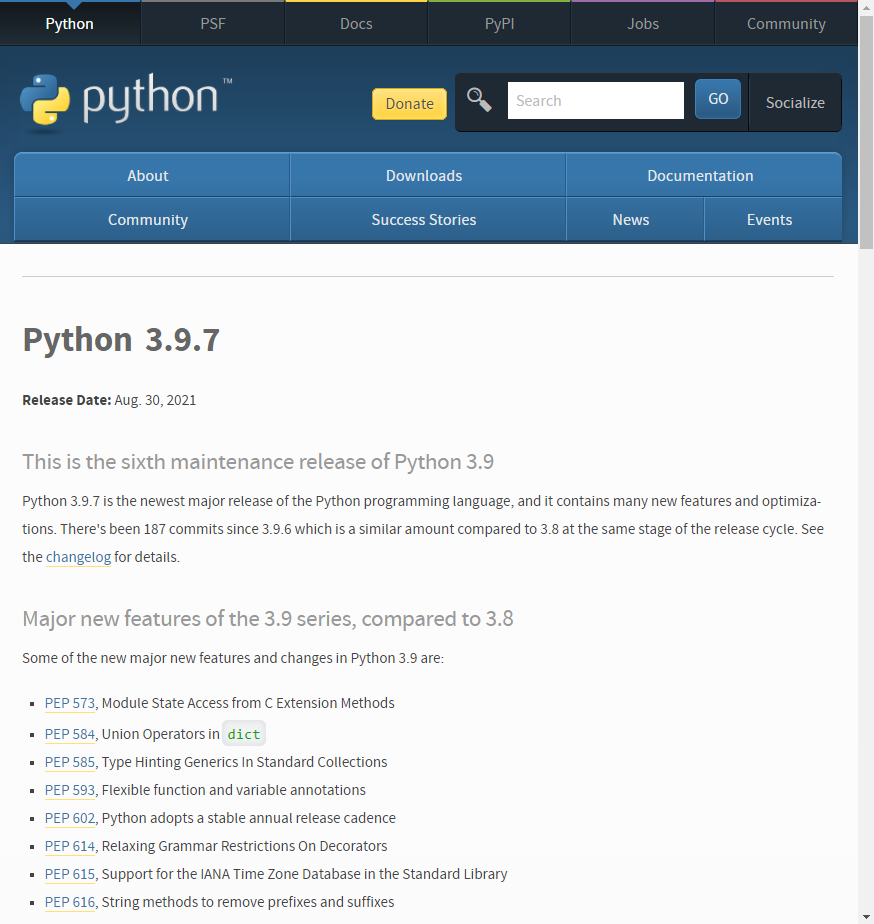
Task: Click the GO search button
Action: click(718, 99)
